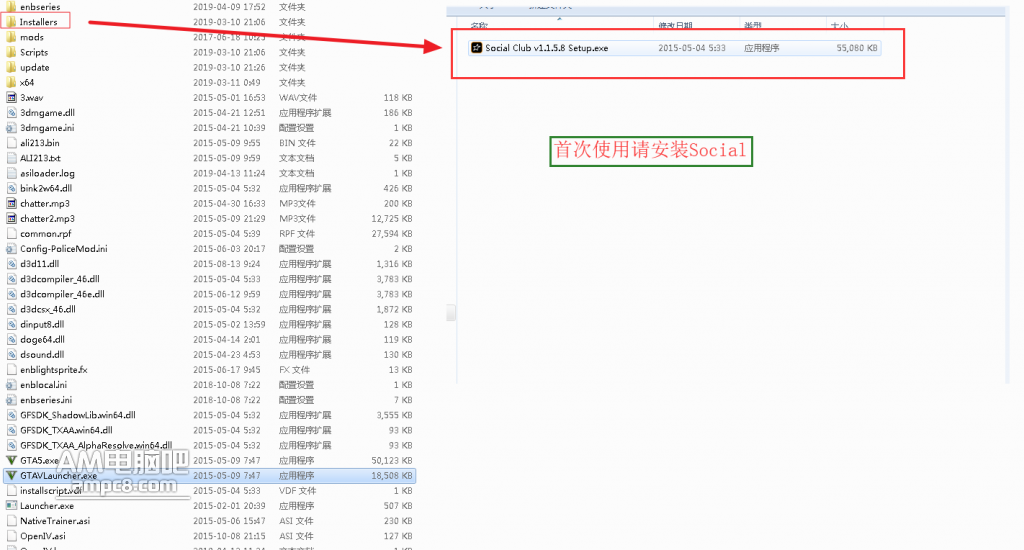Click the Social Club Setup.exe icon
Image resolution: width=1024 pixels, height=550 pixels.
(477, 48)
